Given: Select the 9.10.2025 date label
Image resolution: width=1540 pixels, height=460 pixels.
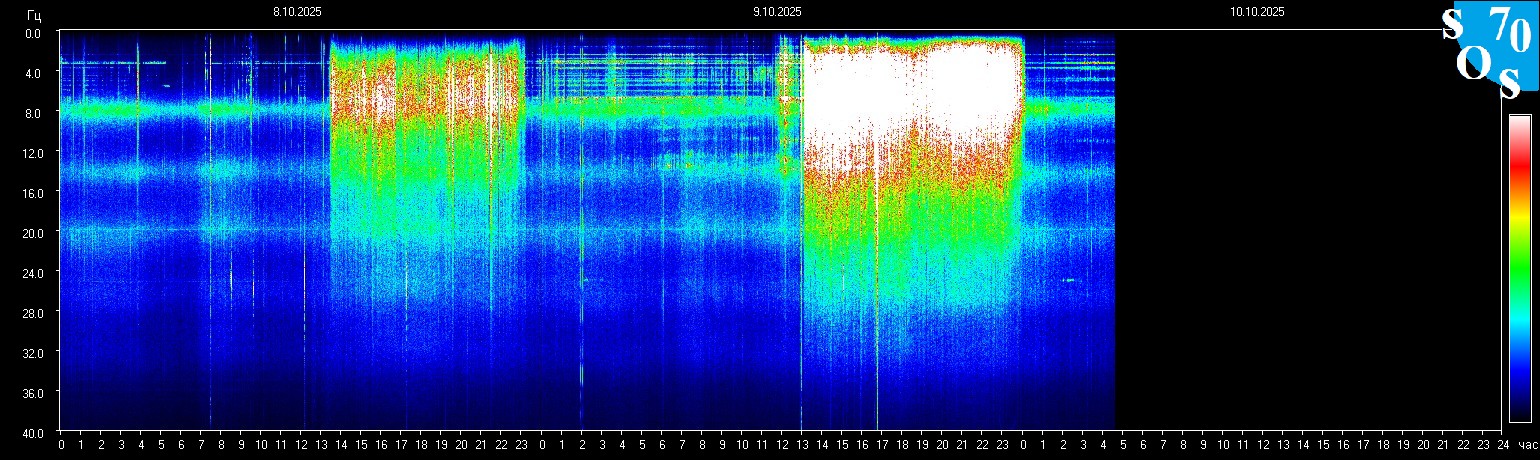Looking at the screenshot, I should [x=777, y=12].
